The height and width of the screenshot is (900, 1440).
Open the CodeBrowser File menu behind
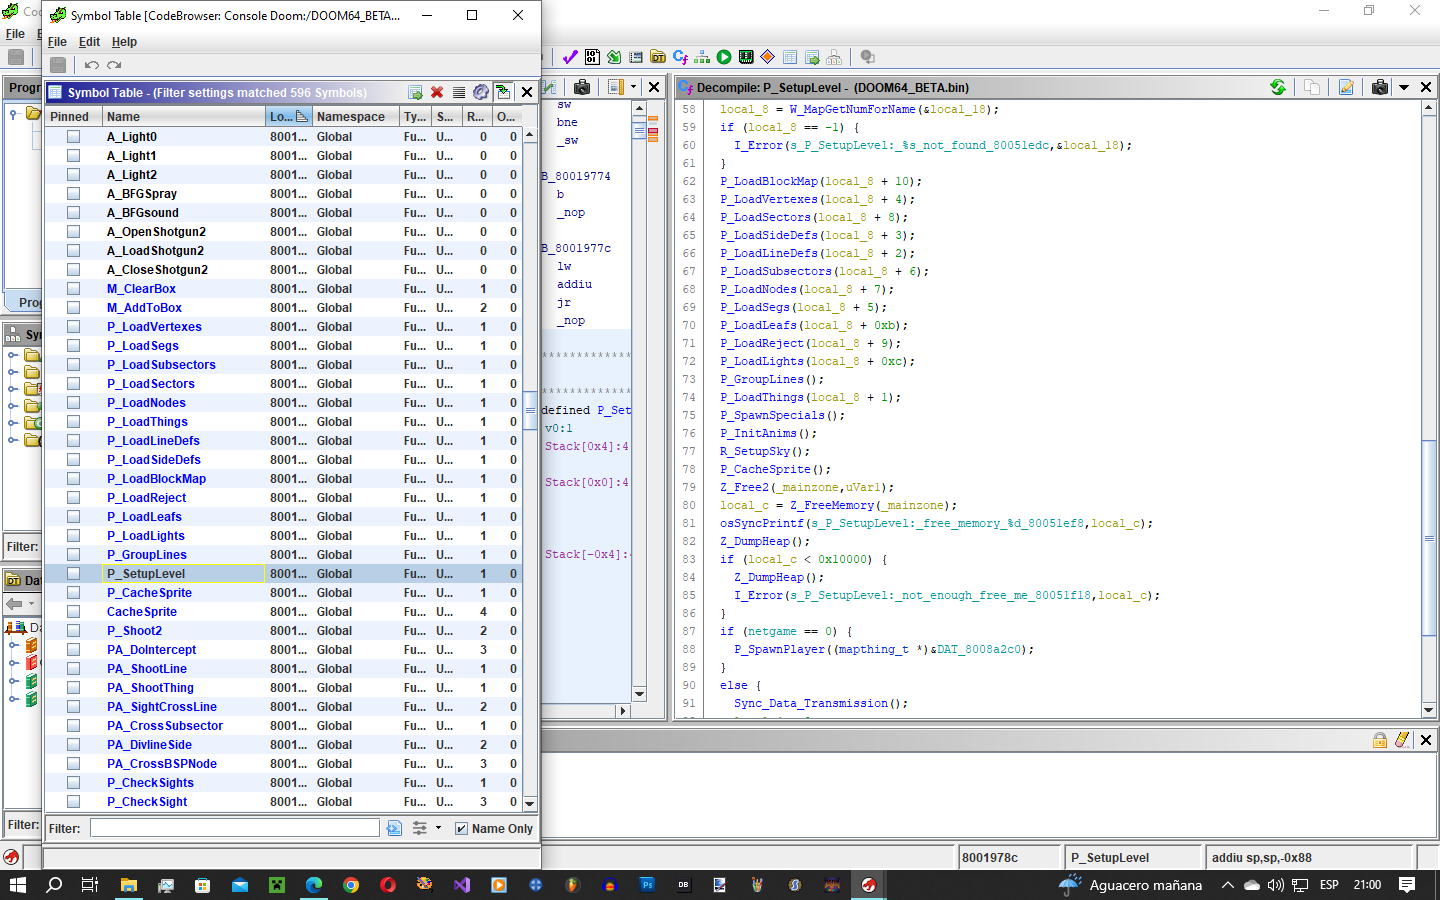[x=15, y=34]
